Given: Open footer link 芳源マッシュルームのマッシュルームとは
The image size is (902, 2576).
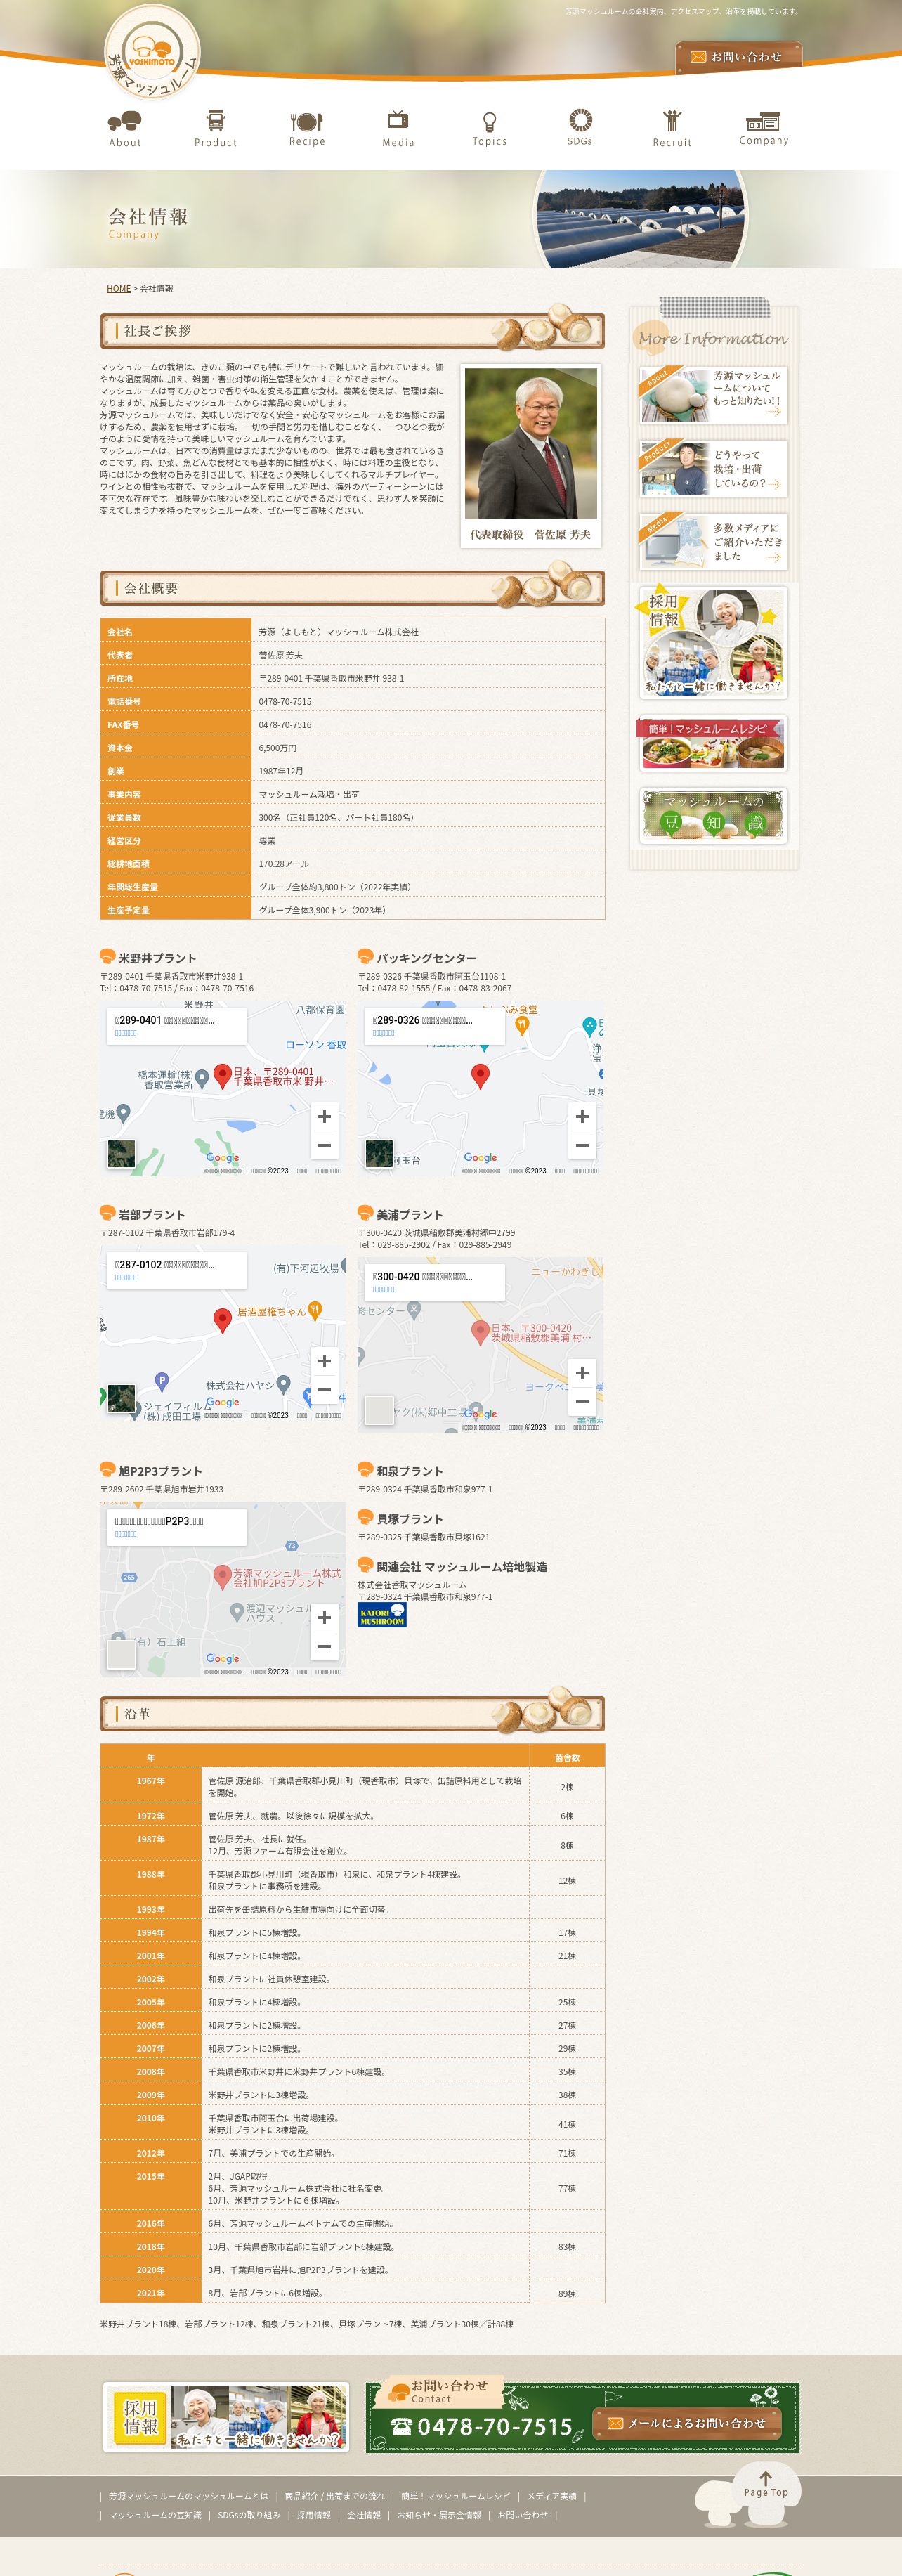Looking at the screenshot, I should (x=188, y=2496).
